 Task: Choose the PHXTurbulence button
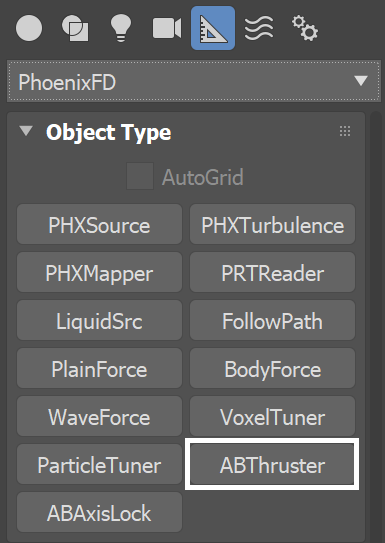click(272, 224)
